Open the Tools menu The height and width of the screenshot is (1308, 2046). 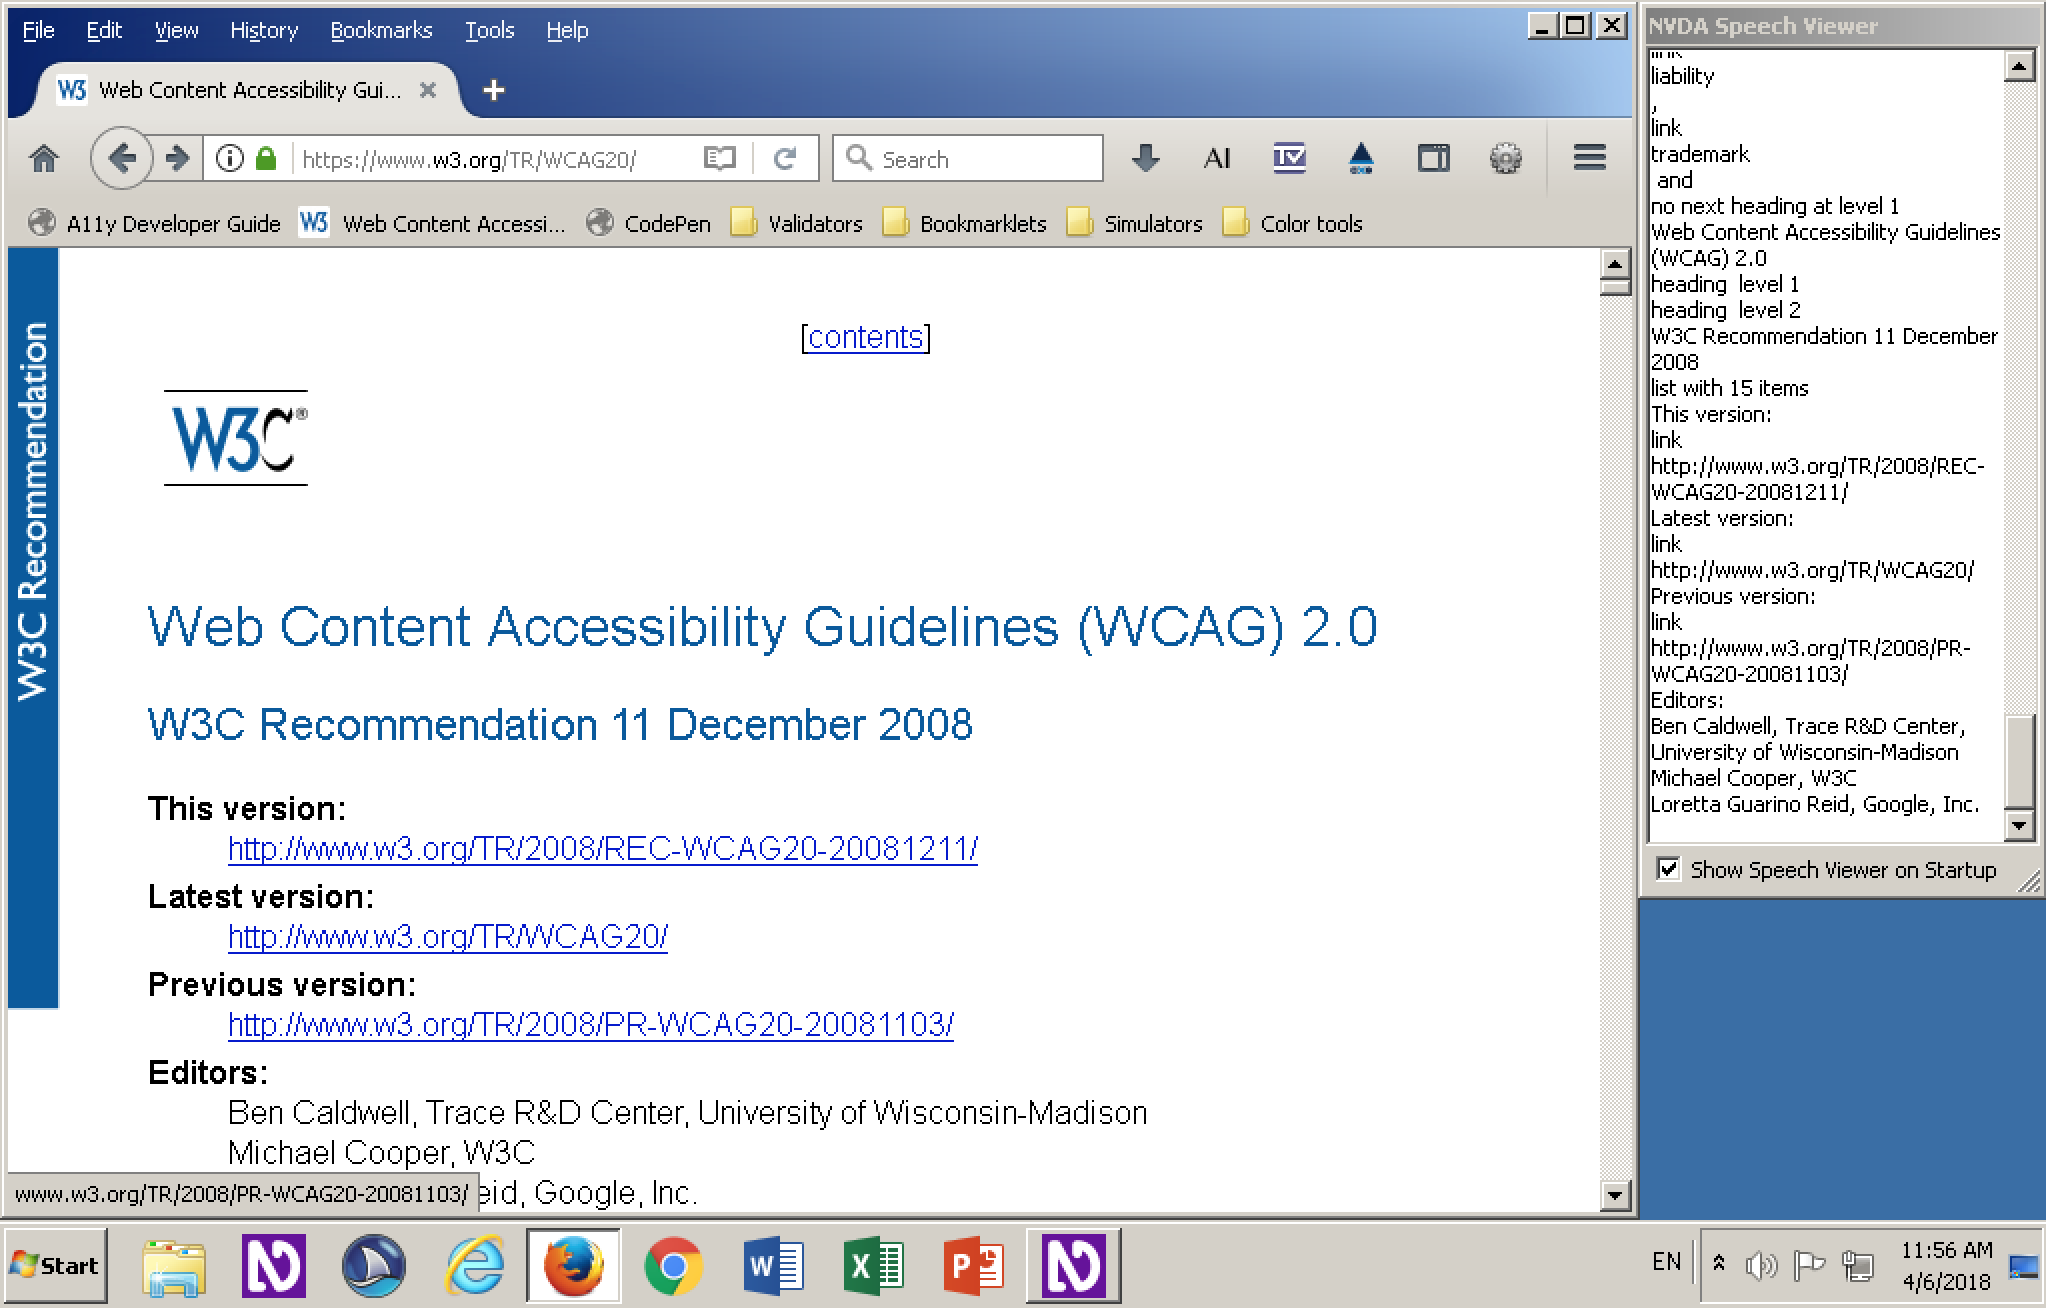coord(489,30)
